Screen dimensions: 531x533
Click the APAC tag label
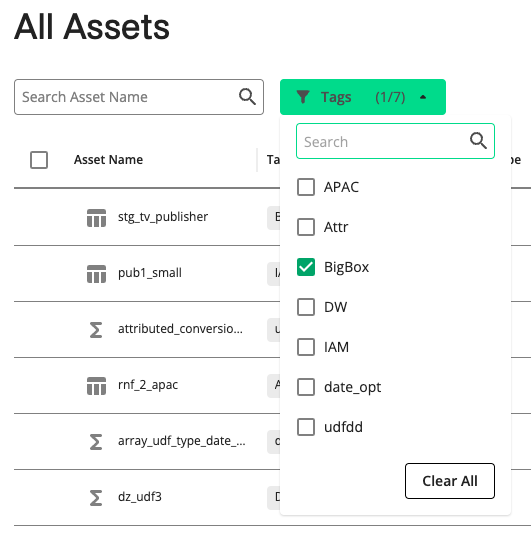[x=341, y=187]
